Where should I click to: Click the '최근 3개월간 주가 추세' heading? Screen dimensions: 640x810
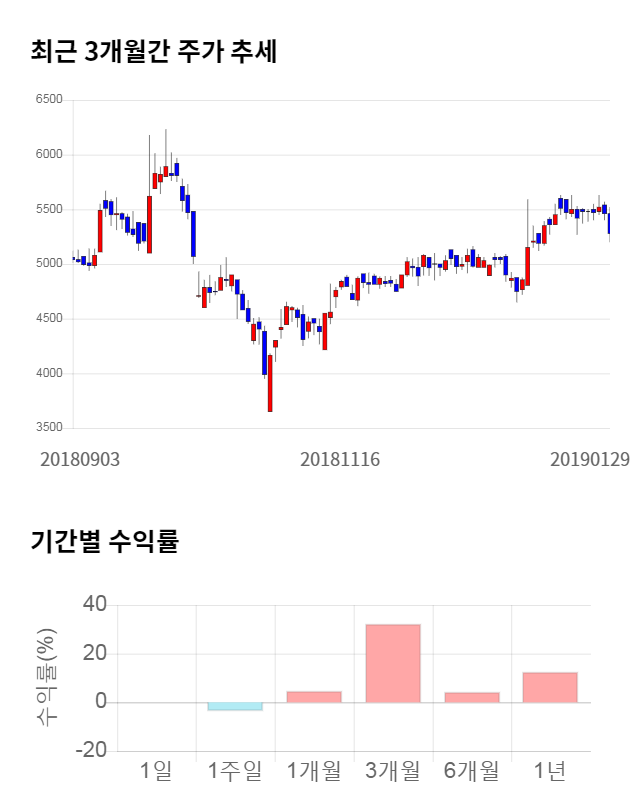click(x=154, y=52)
